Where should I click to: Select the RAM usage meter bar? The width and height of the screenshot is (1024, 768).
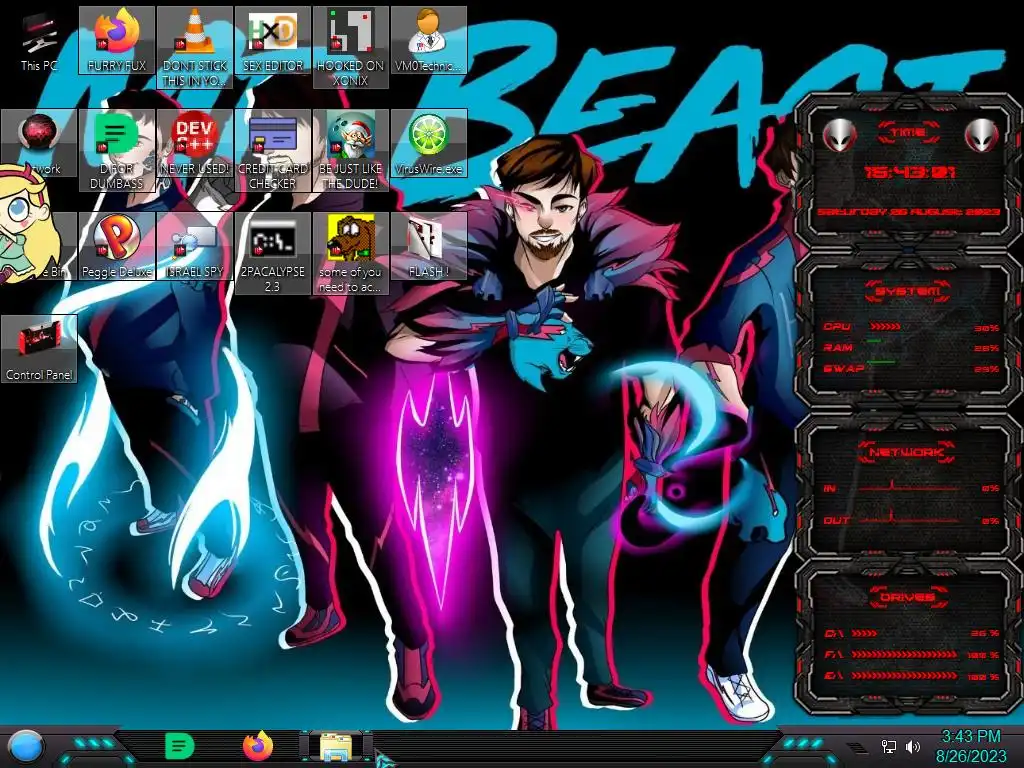[874, 341]
